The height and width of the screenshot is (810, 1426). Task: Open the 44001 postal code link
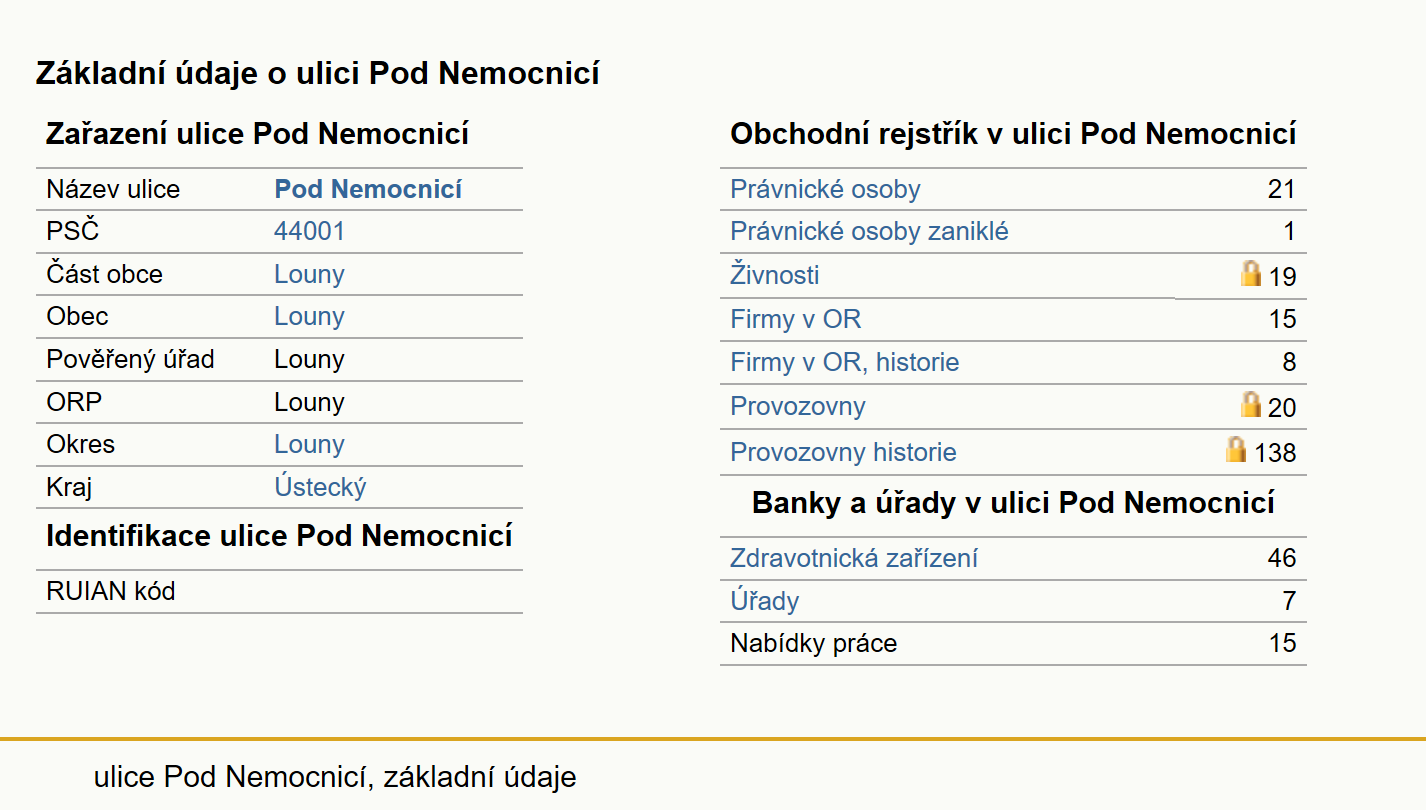309,232
